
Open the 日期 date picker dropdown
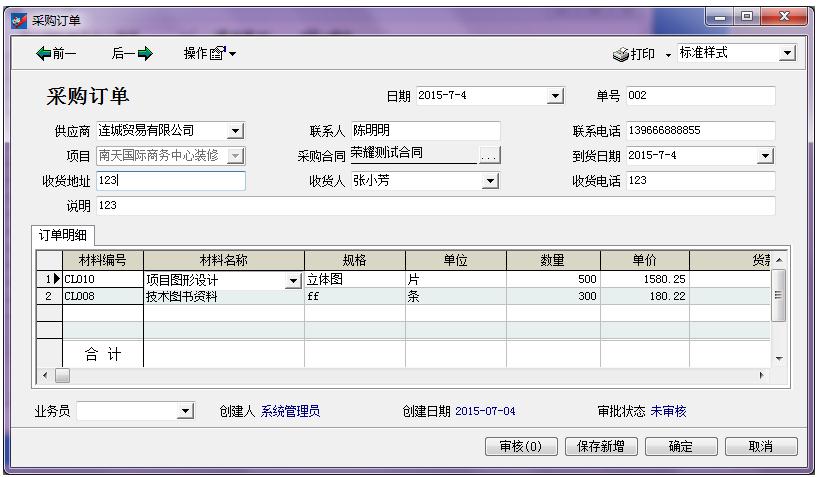click(556, 96)
